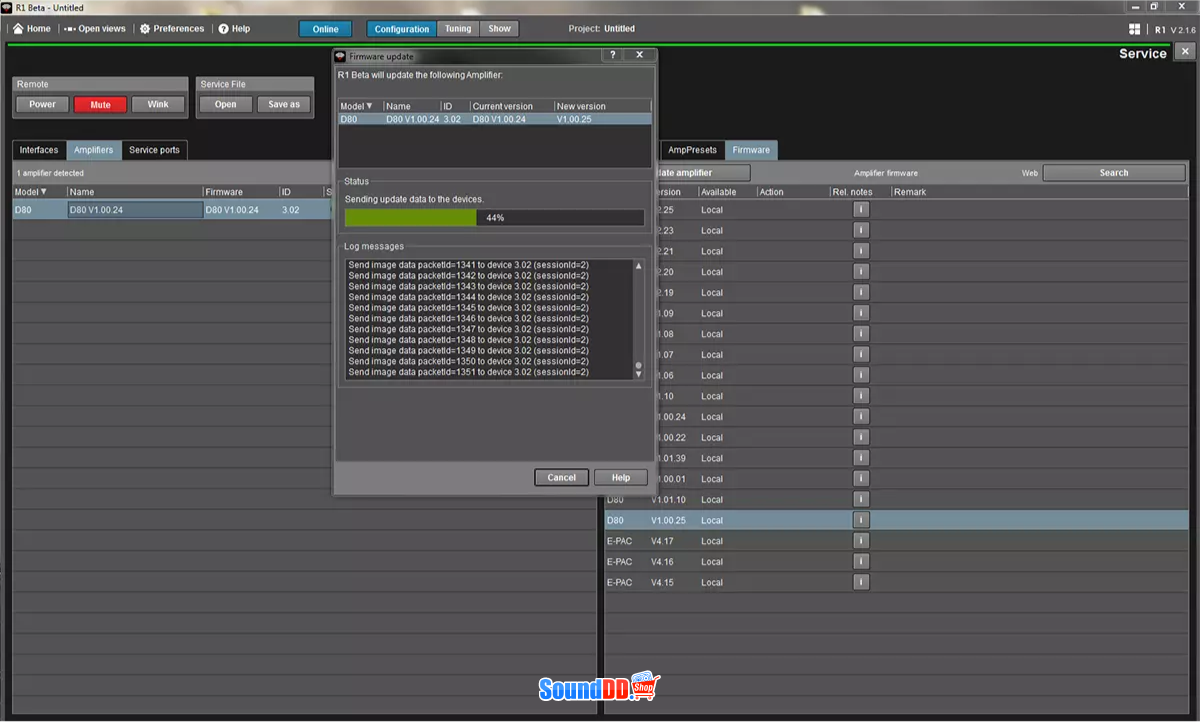Viewport: 1200px width, 723px height.
Task: Sort amplifiers list by Model column
Action: tap(39, 191)
